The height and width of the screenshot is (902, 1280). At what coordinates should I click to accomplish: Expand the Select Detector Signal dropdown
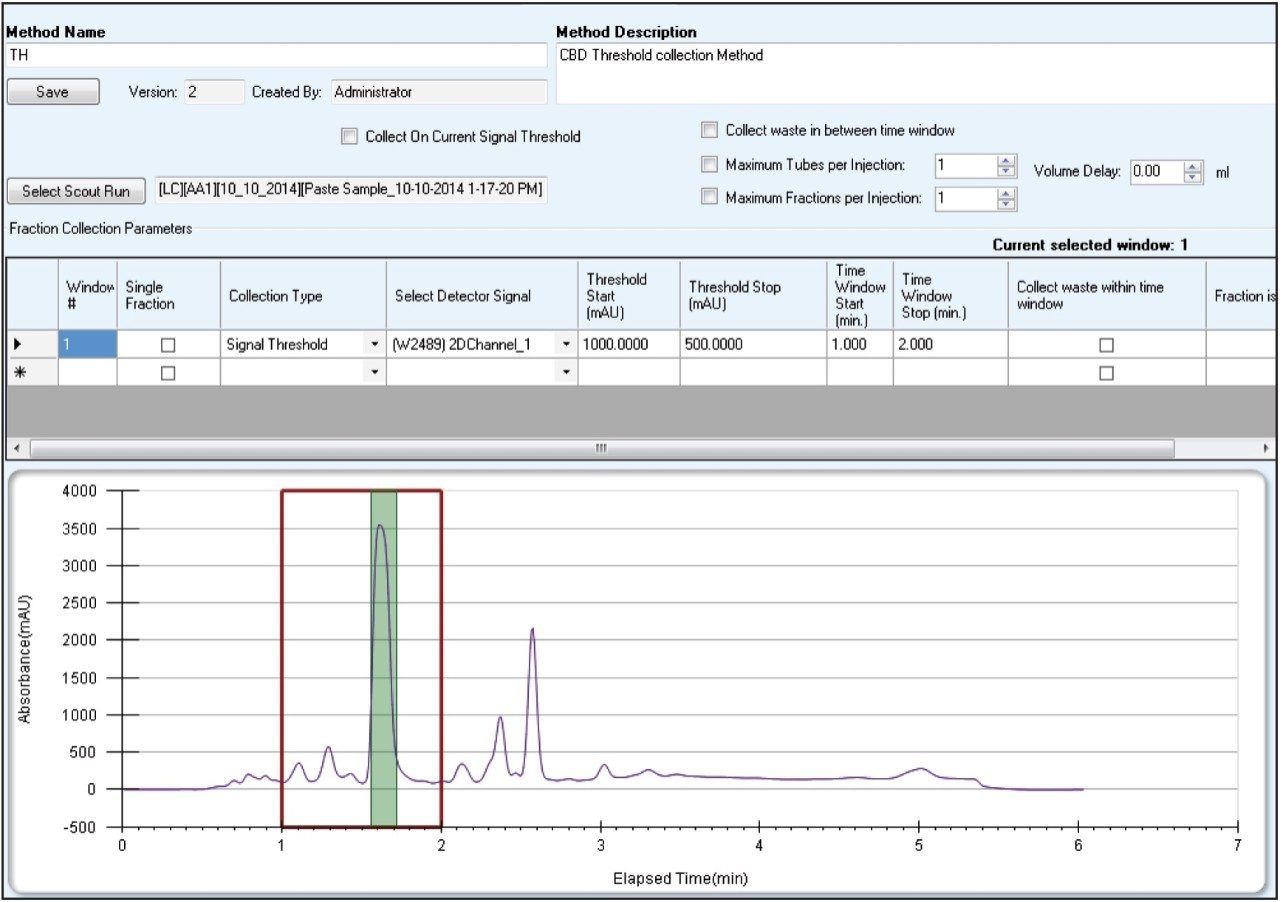(566, 345)
